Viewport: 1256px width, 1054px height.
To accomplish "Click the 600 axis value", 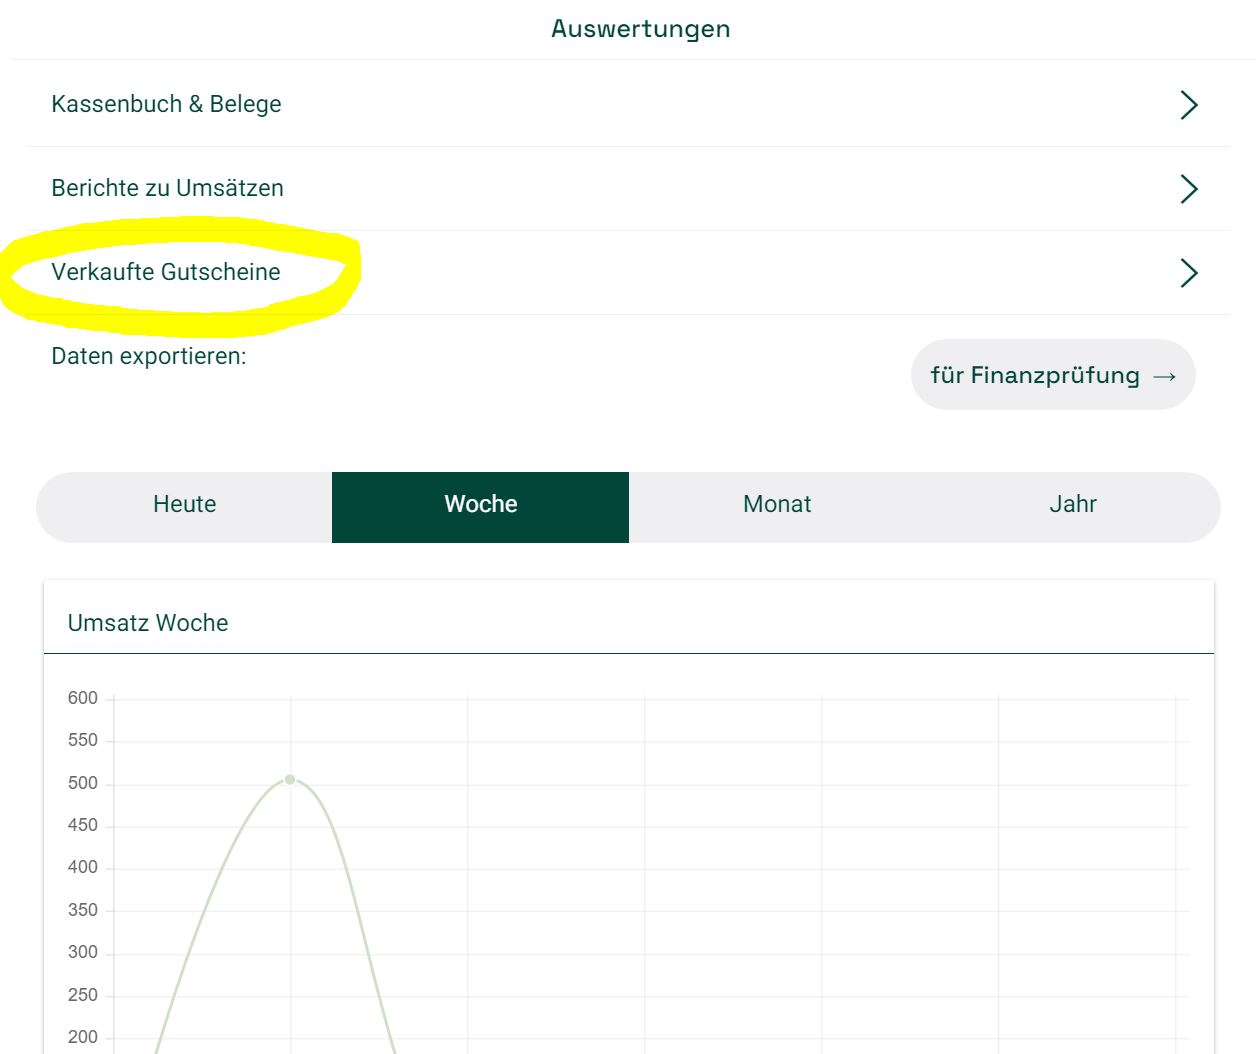I will tap(83, 698).
